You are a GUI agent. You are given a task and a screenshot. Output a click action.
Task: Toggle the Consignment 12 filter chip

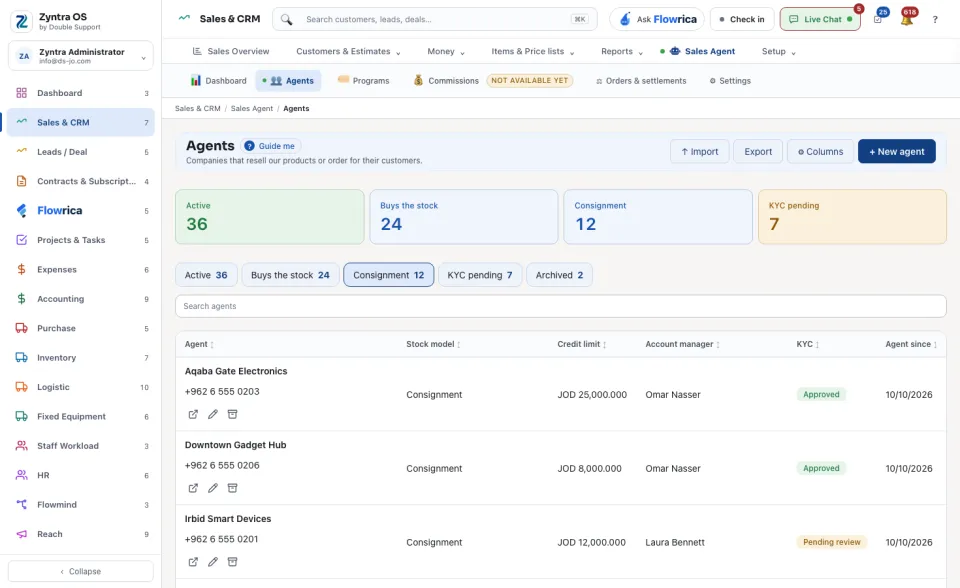389,275
